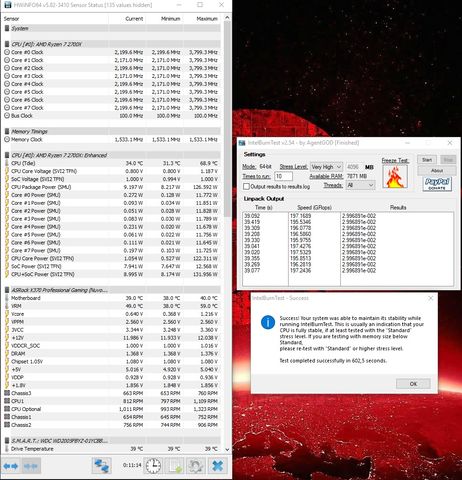Click the Times to run input field
The image size is (462, 480).
284,176
